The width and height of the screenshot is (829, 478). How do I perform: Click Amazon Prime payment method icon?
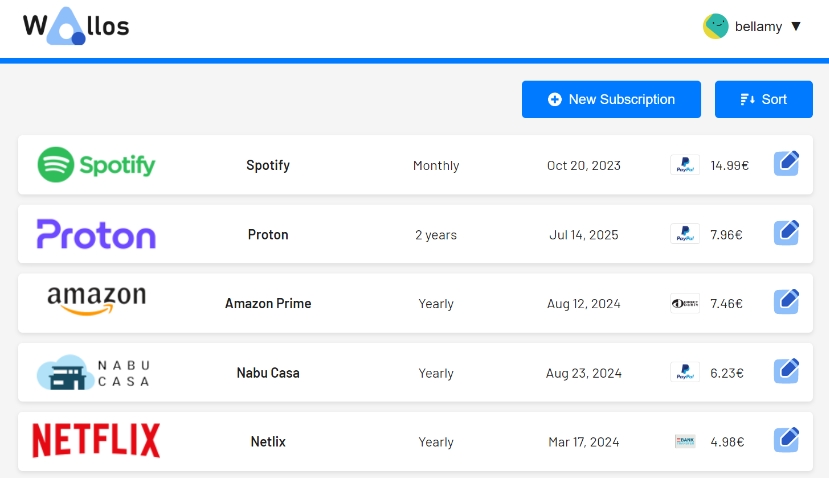(684, 303)
